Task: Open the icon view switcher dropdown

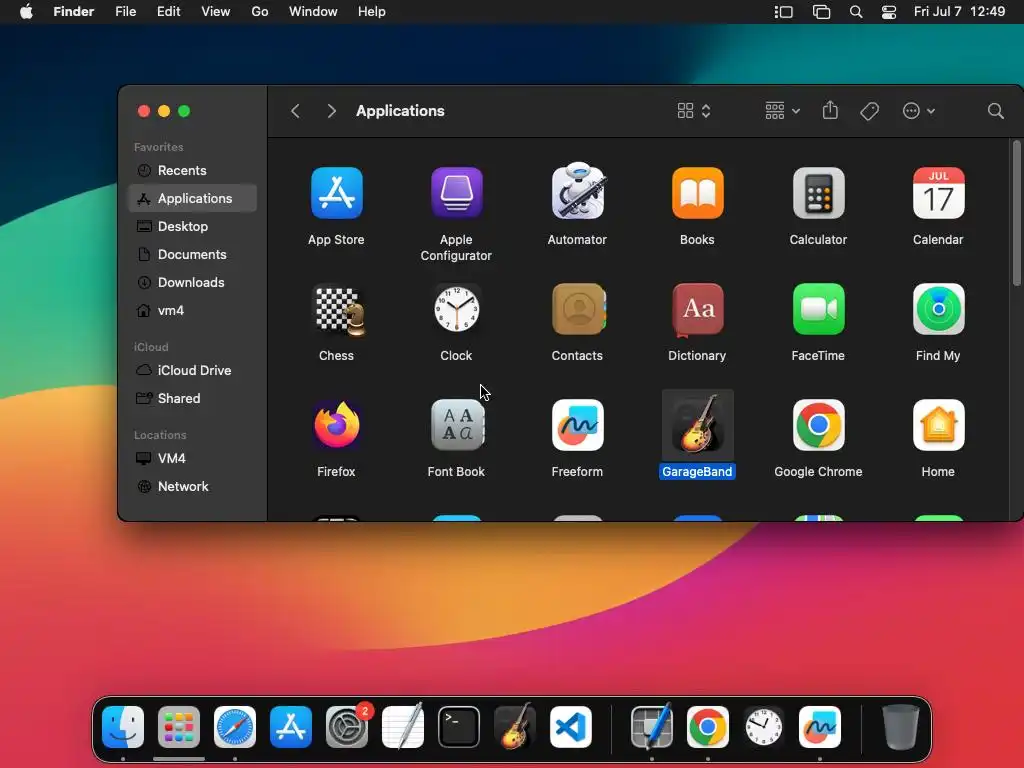Action: (694, 111)
